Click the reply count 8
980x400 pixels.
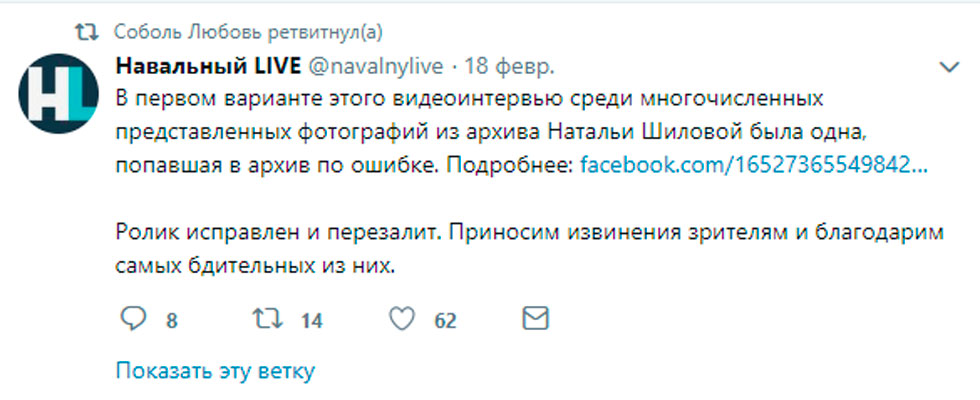pyautogui.click(x=172, y=321)
